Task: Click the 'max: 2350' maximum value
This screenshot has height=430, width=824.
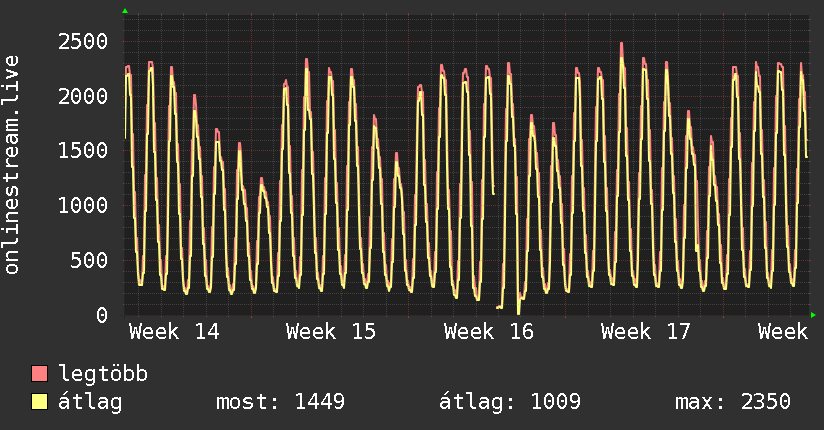Action: point(733,402)
